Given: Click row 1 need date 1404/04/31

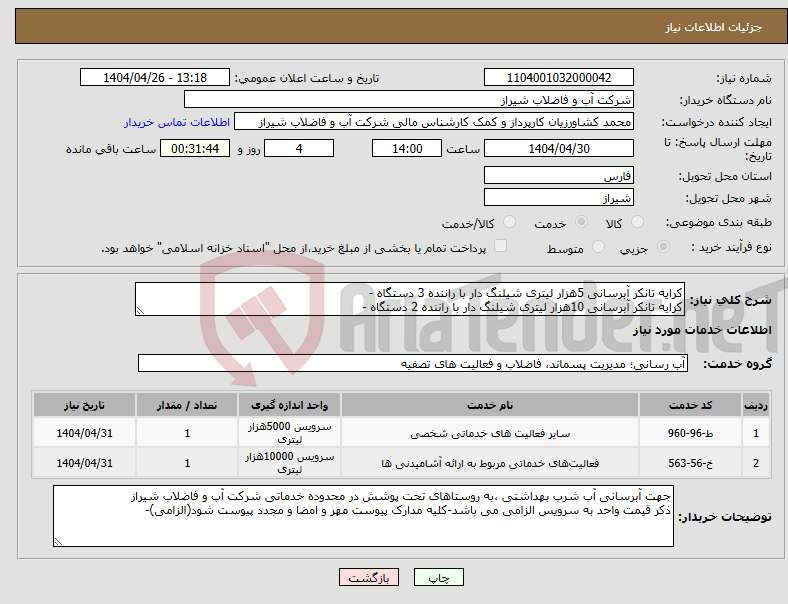Looking at the screenshot, I should tap(84, 433).
